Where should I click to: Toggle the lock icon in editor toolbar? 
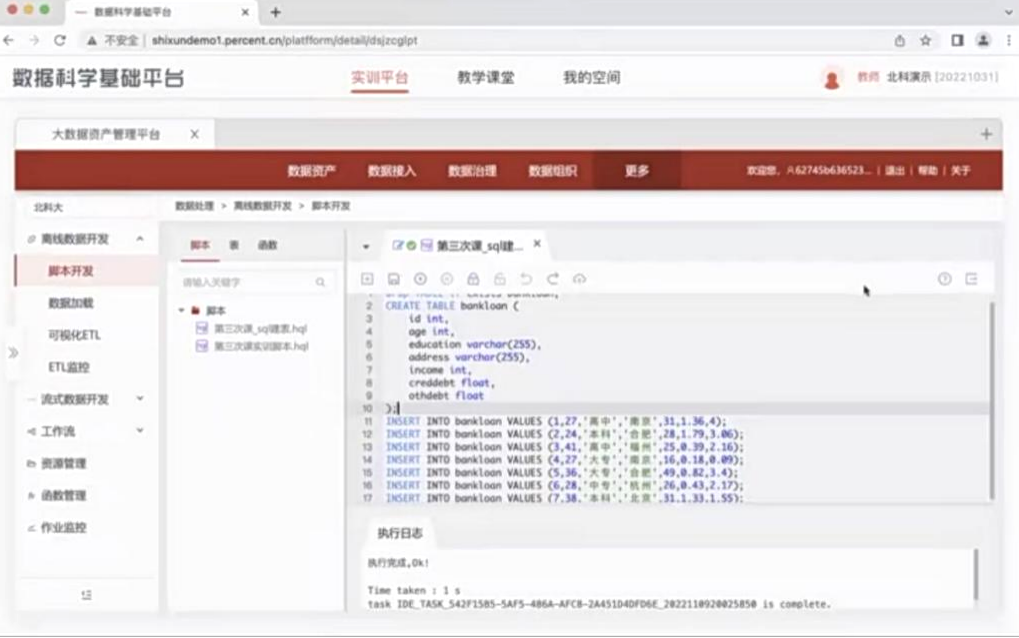473,280
